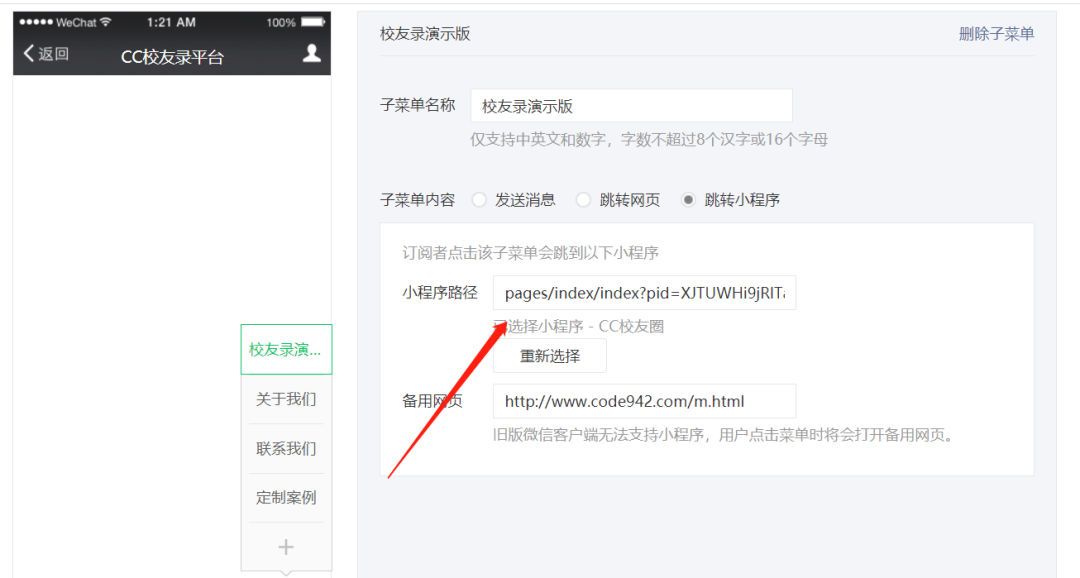The width and height of the screenshot is (1080, 578).
Task: Select the 关于我们 submenu item
Action: pos(286,399)
